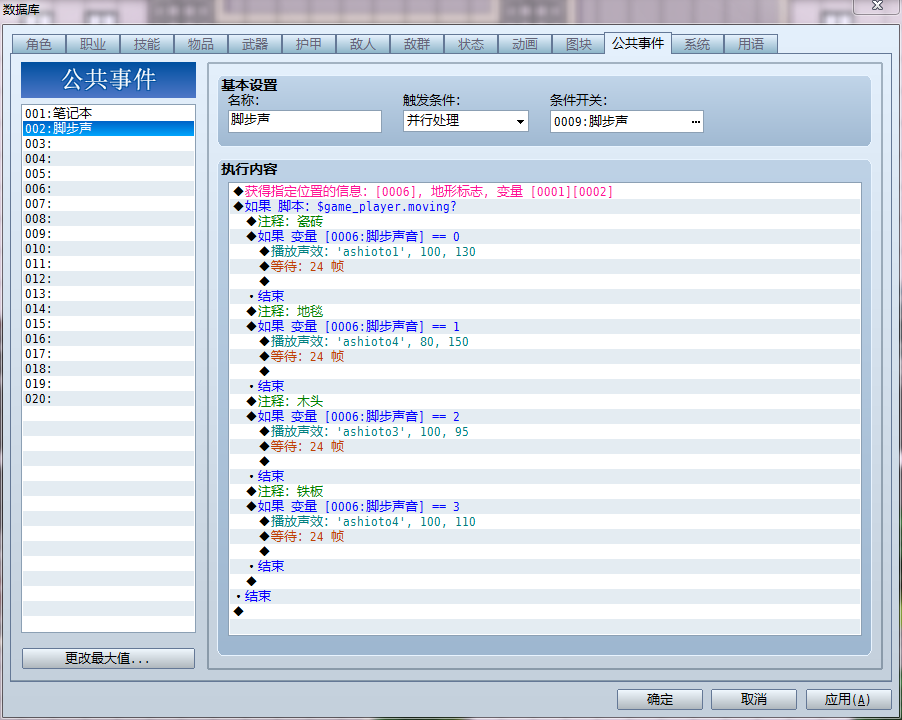Select empty list entry 008:
Image resolution: width=902 pixels, height=720 pixels.
tap(108, 218)
